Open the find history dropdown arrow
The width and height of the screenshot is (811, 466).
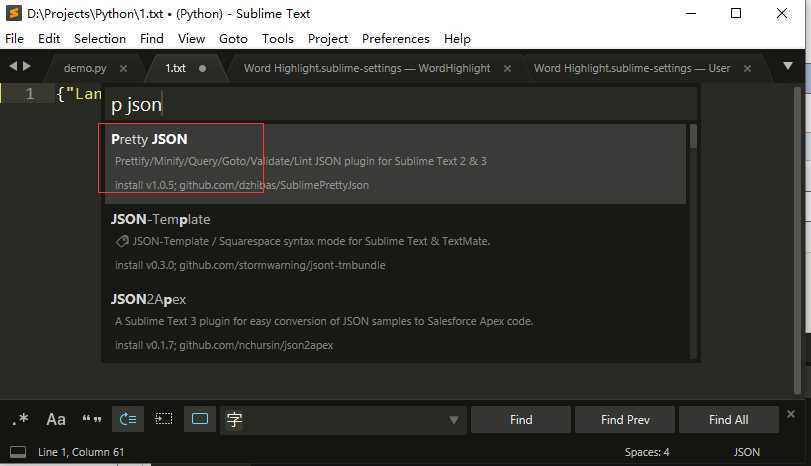(454, 420)
